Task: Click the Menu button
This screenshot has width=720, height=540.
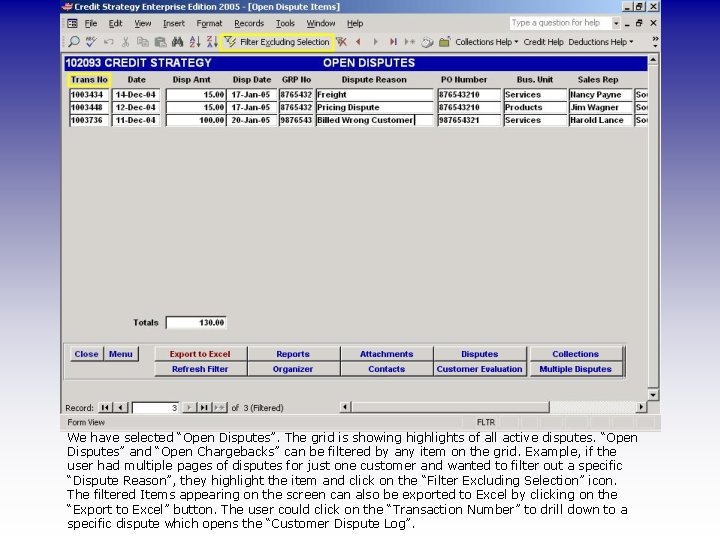Action: (x=121, y=354)
